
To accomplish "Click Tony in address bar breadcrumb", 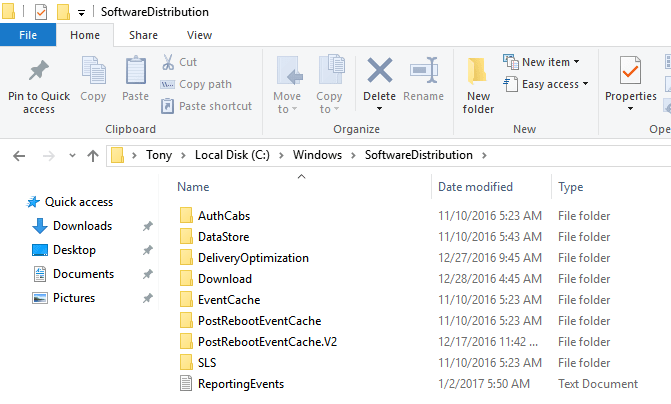I will point(159,155).
